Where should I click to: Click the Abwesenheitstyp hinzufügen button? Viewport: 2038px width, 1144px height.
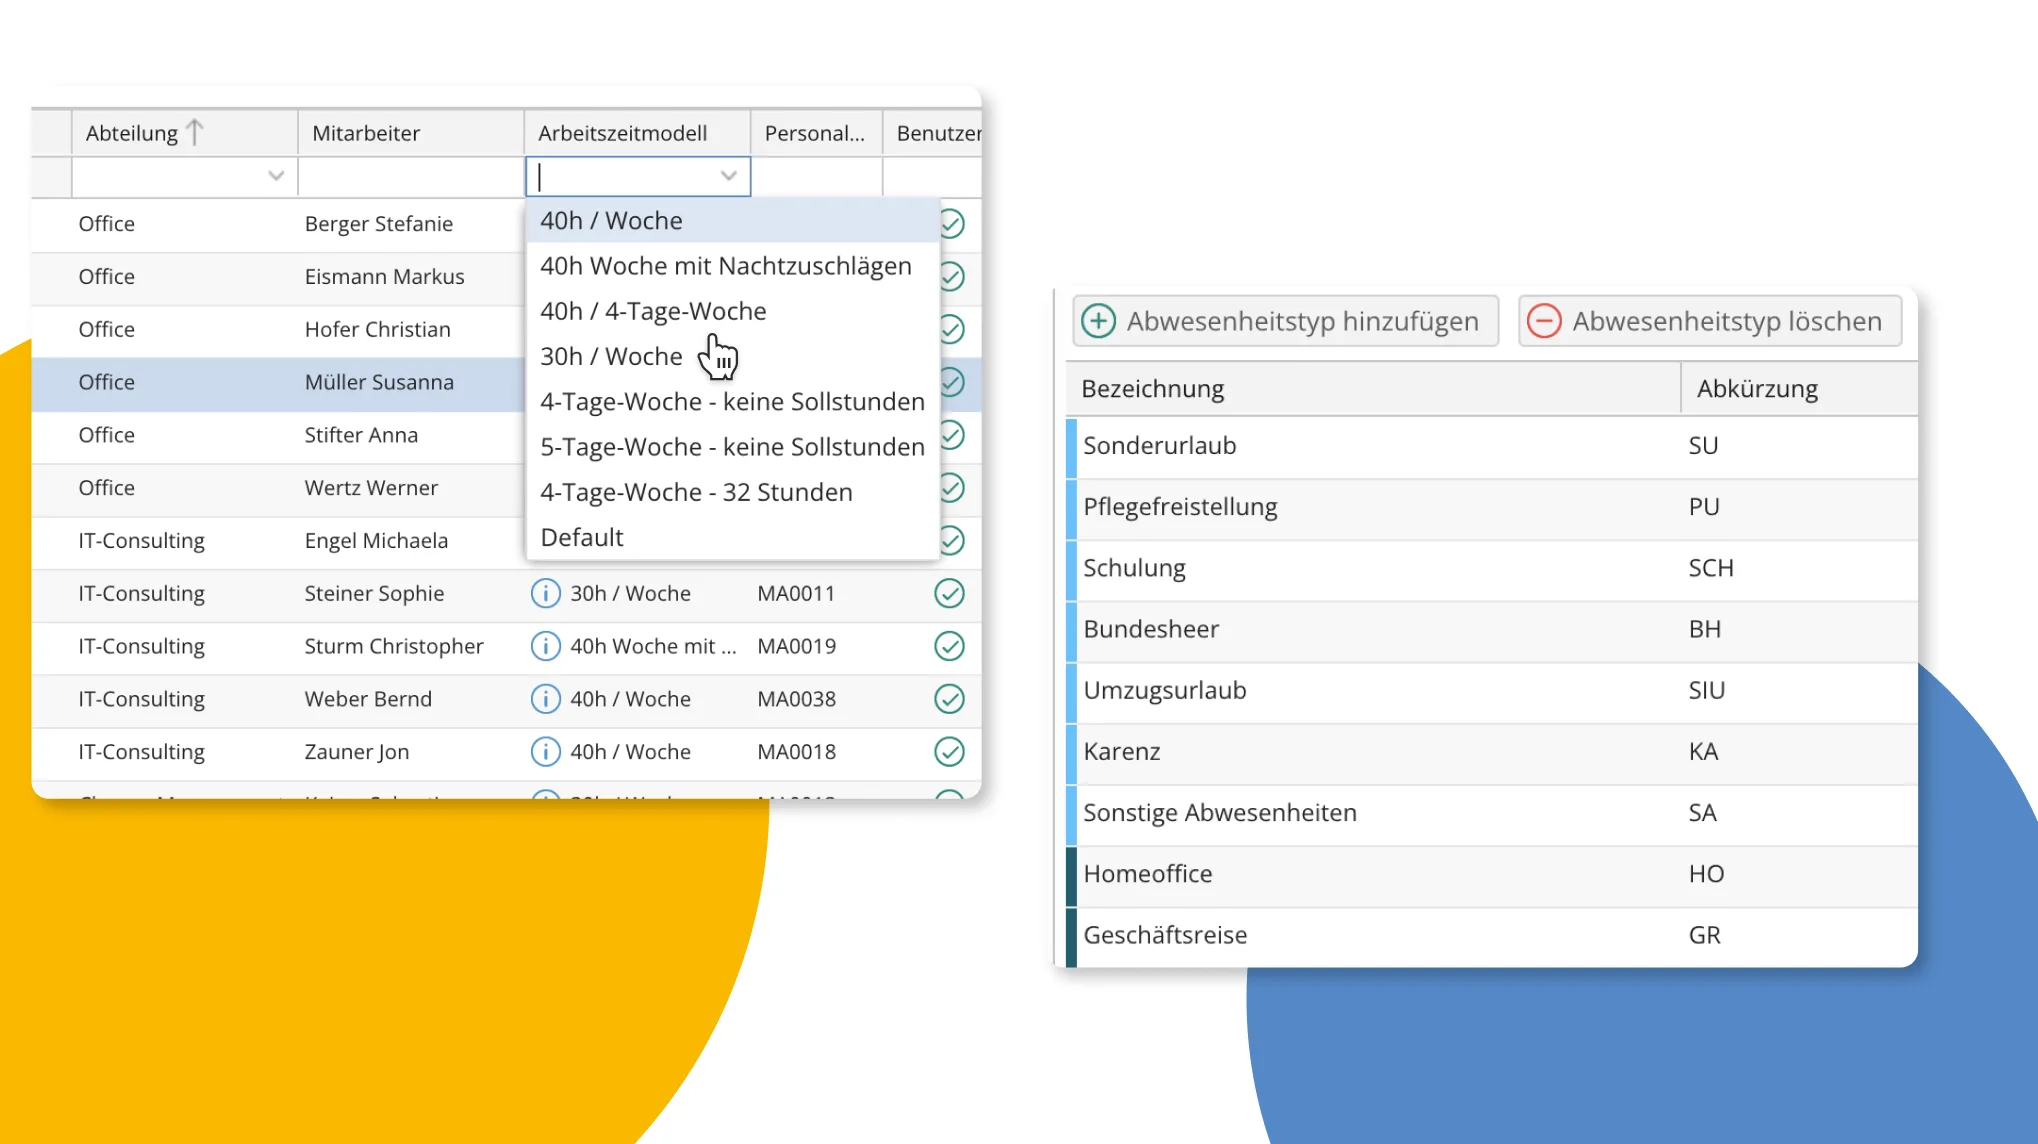pos(1285,321)
